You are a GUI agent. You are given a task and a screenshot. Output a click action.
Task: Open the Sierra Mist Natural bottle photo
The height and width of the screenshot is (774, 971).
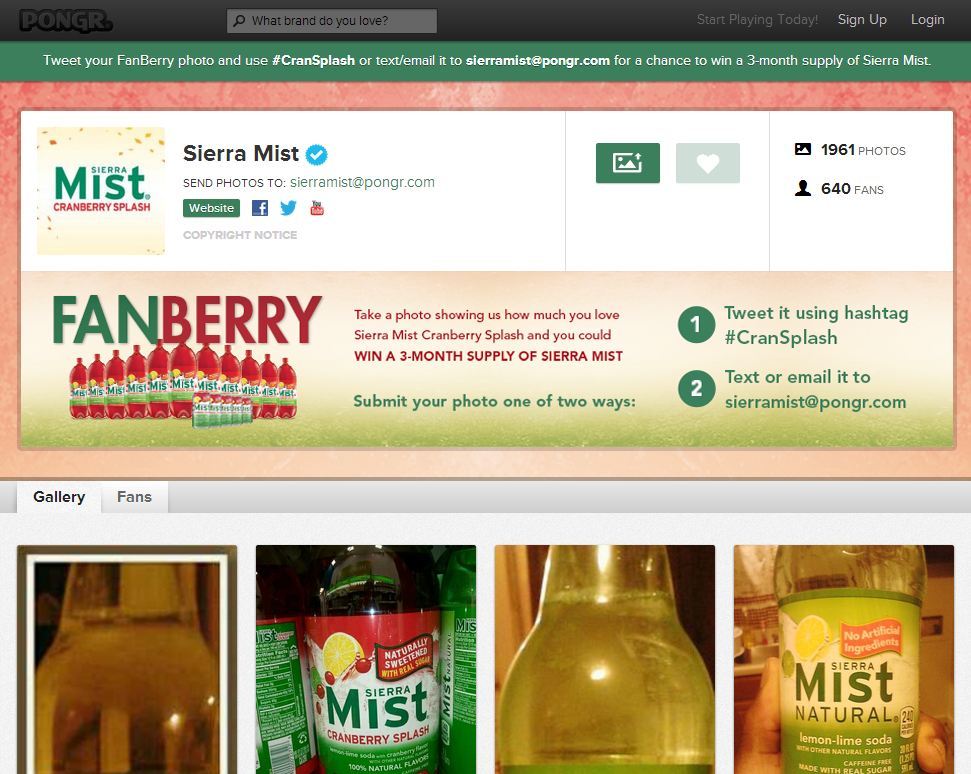844,659
